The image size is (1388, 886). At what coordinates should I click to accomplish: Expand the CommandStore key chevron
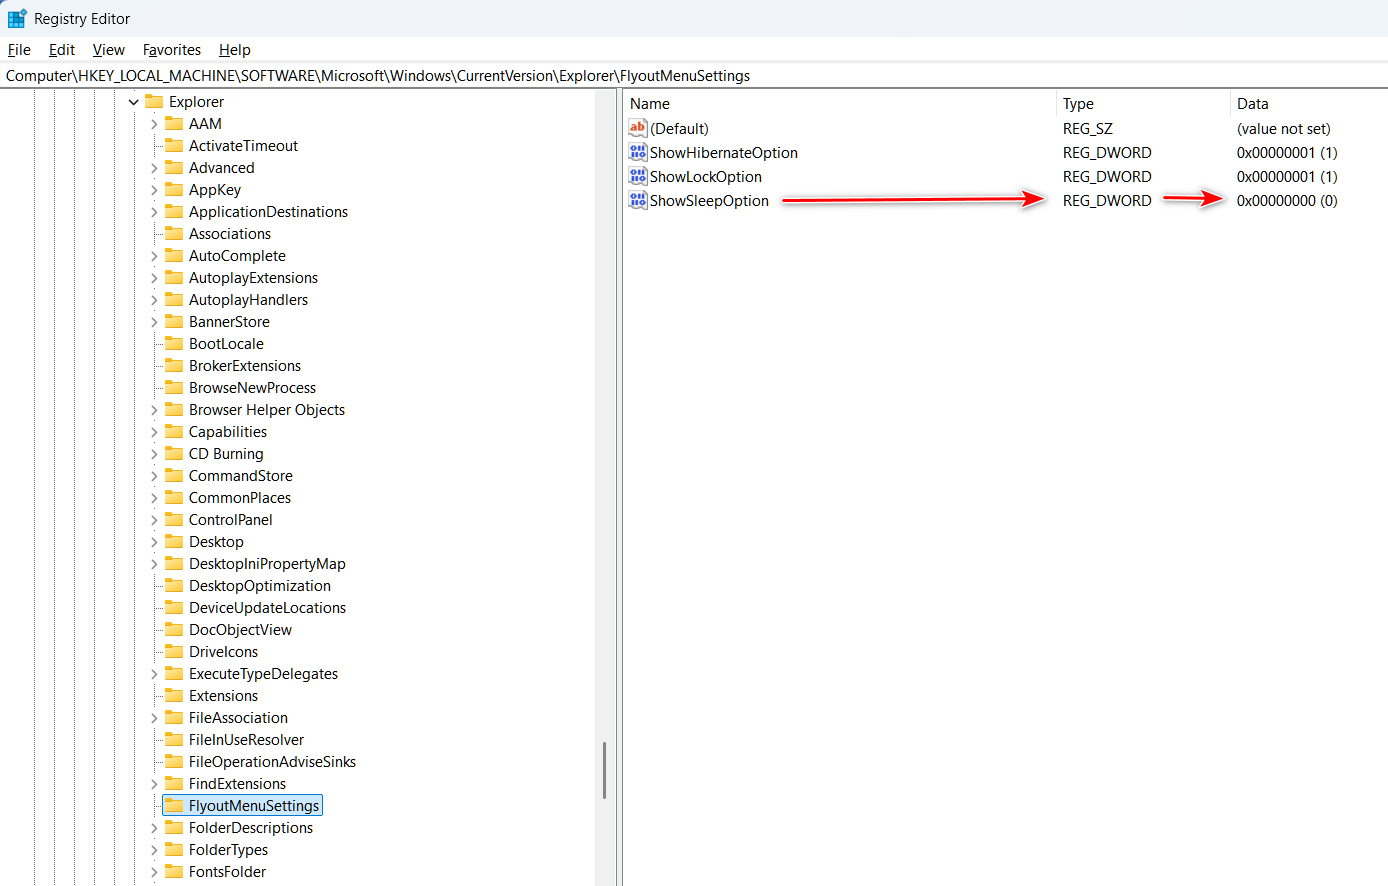tap(154, 476)
